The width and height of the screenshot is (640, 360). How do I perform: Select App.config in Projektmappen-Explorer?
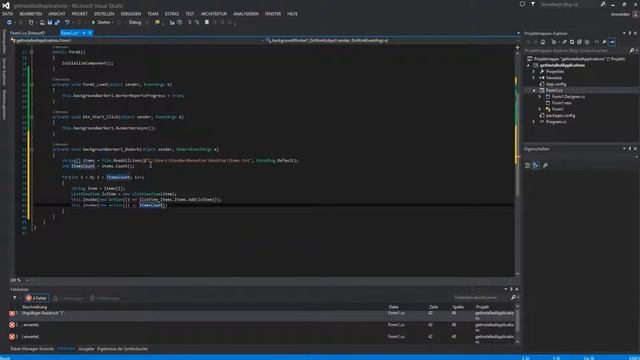[x=556, y=84]
